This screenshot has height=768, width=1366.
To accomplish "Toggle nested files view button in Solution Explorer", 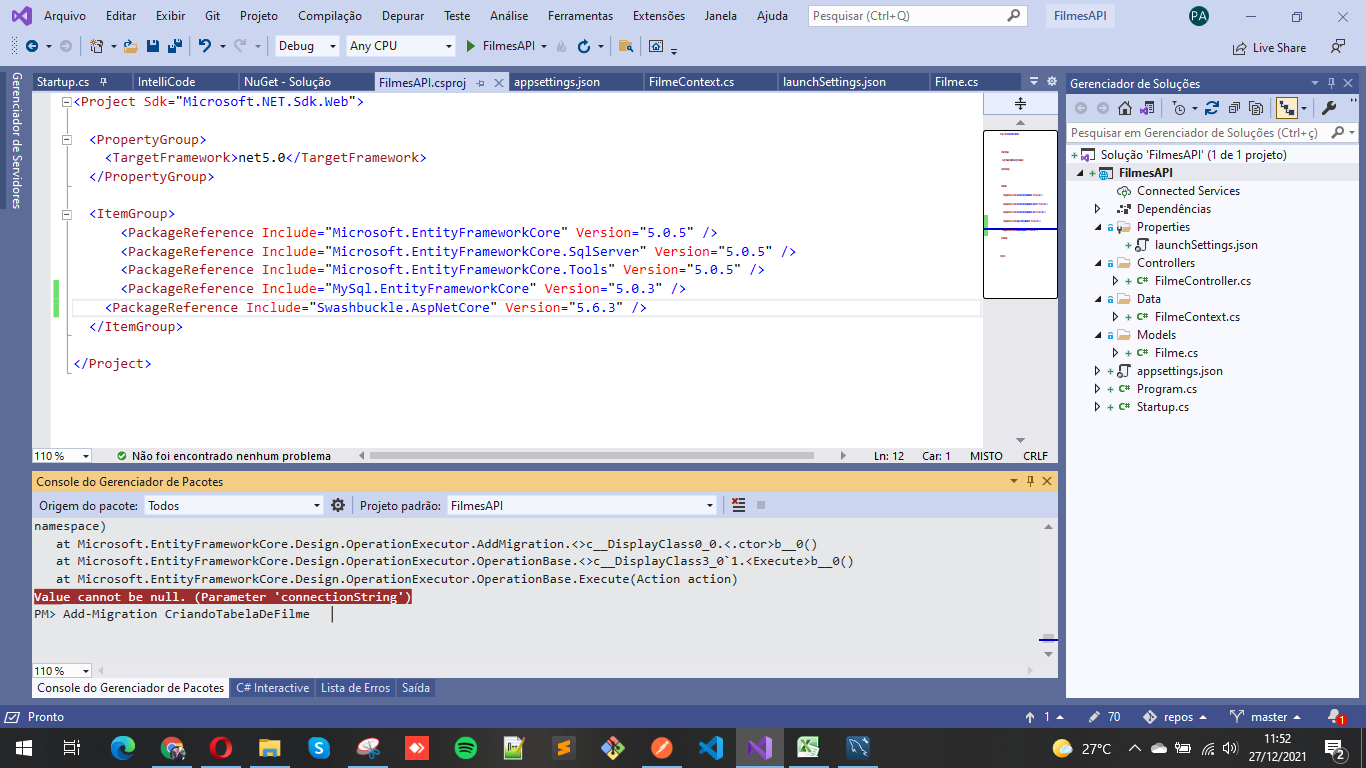I will coord(1287,108).
